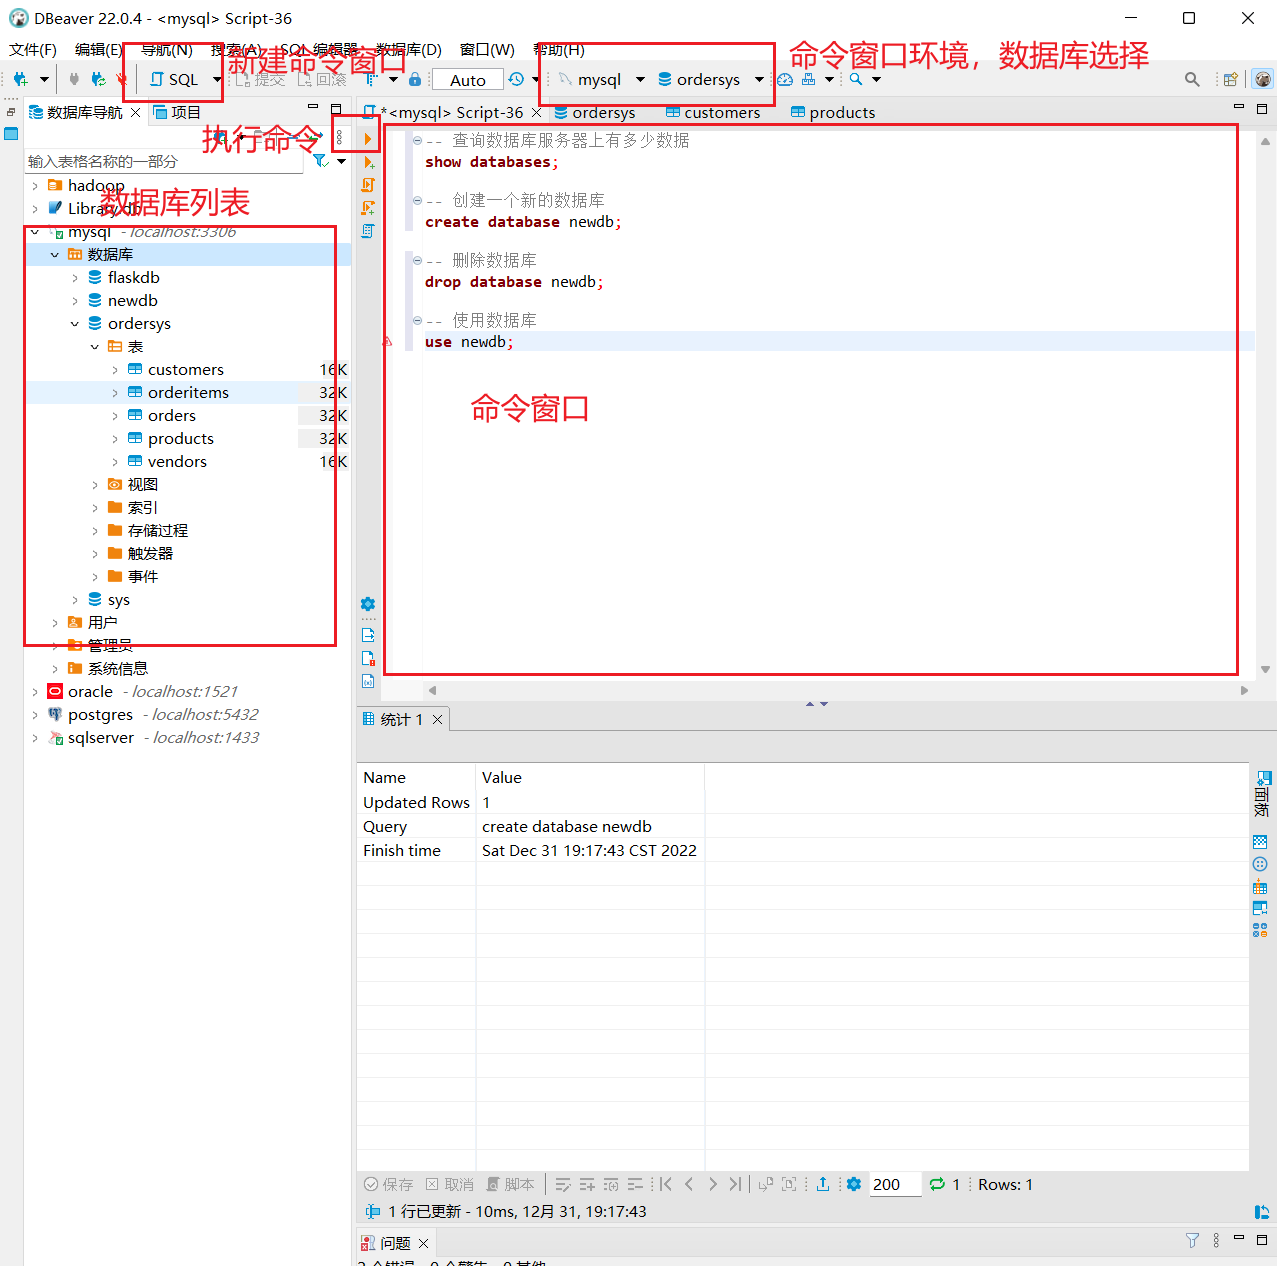Switch to the ordersys editor tab
Screen dimensions: 1277x1266
(595, 112)
